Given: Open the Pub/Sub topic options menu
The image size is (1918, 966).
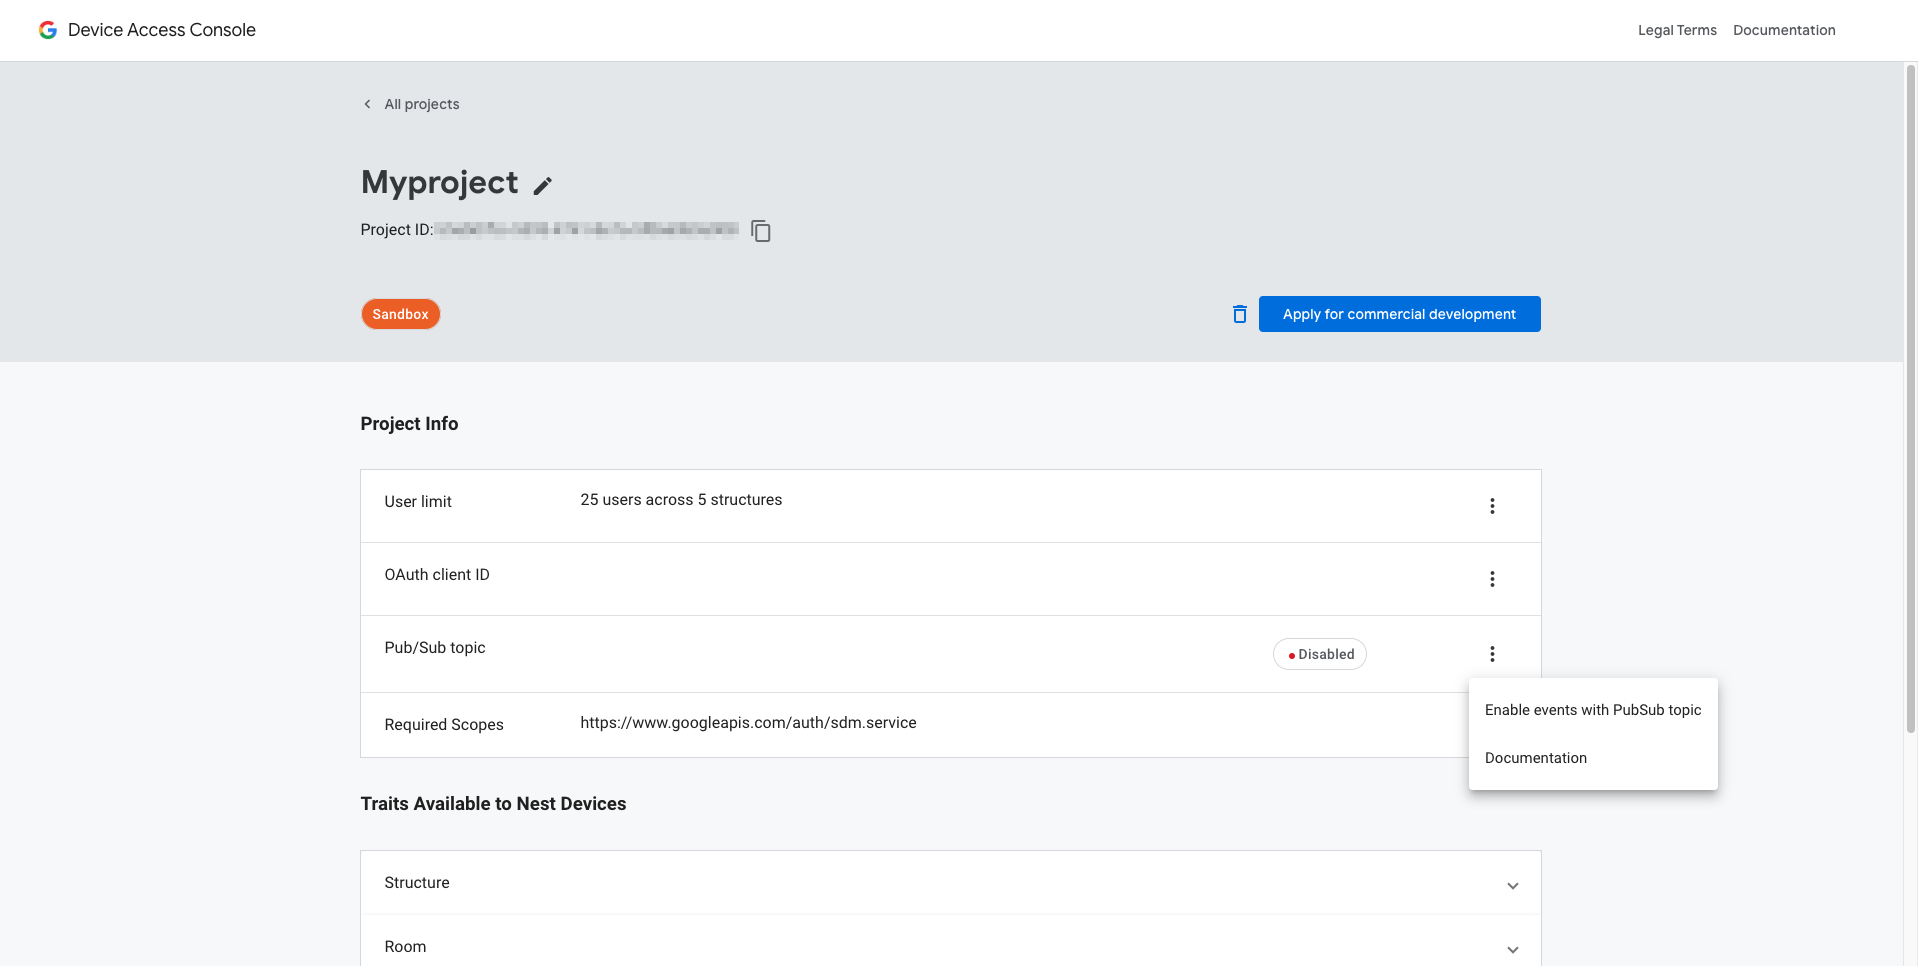Looking at the screenshot, I should 1492,653.
